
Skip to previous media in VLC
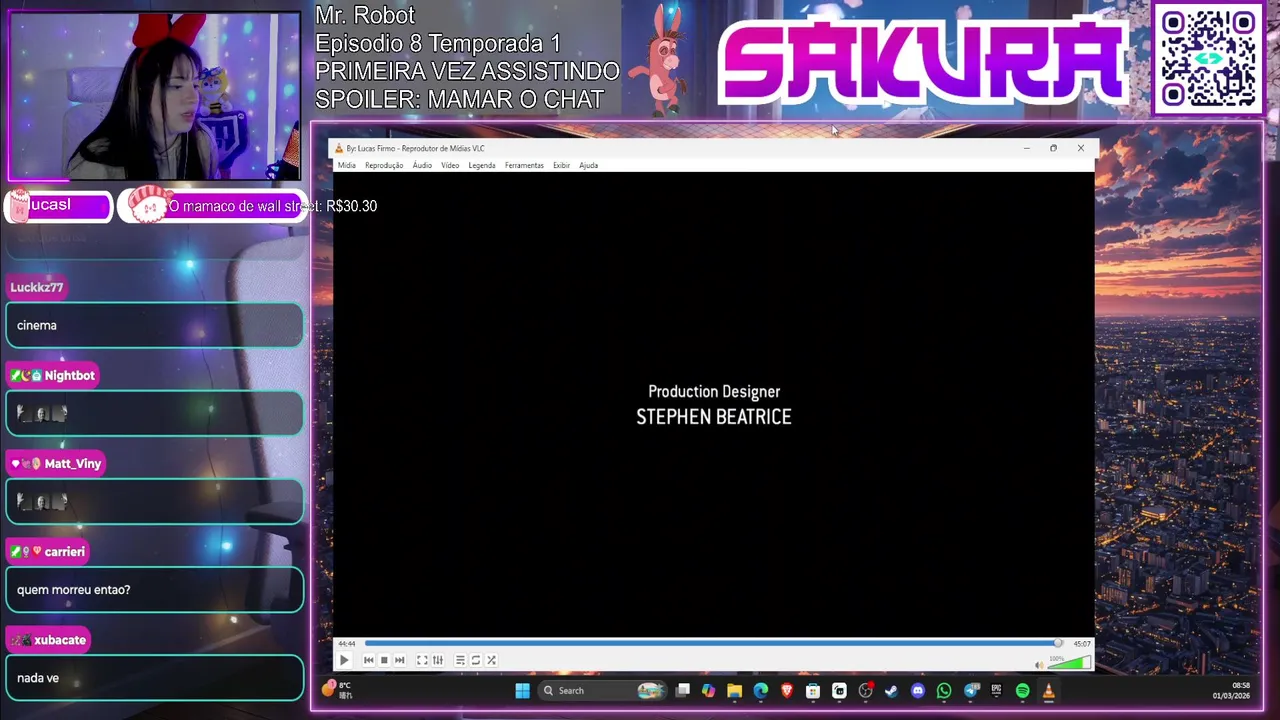pyautogui.click(x=368, y=660)
